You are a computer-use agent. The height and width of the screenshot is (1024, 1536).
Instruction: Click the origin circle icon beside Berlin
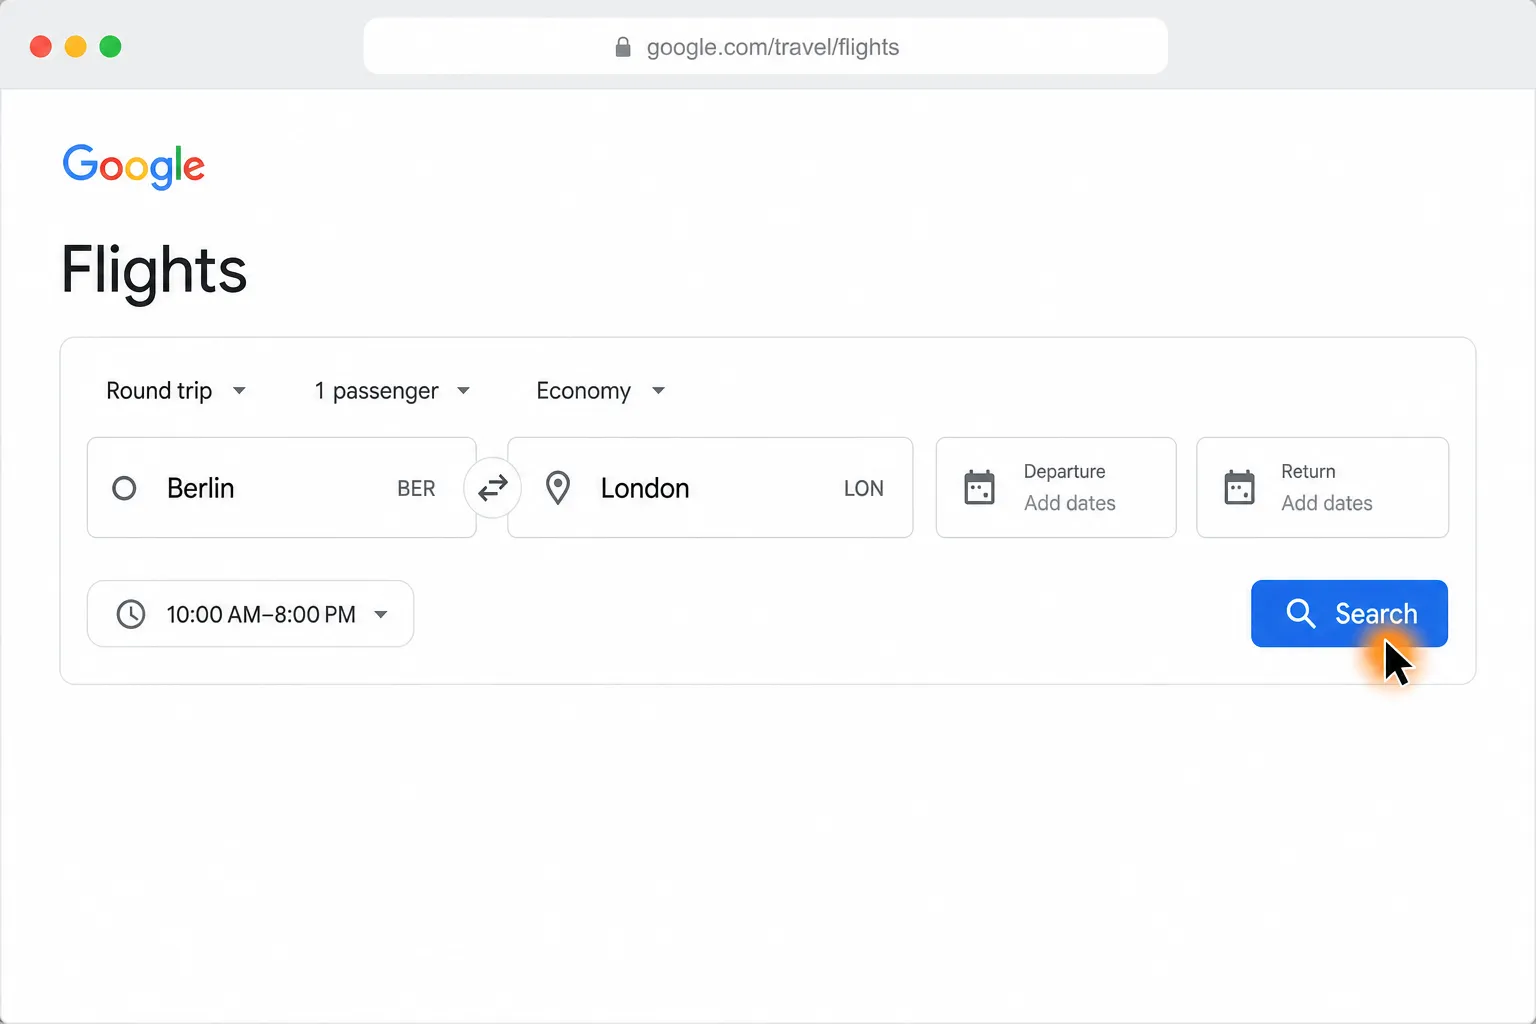coord(124,488)
